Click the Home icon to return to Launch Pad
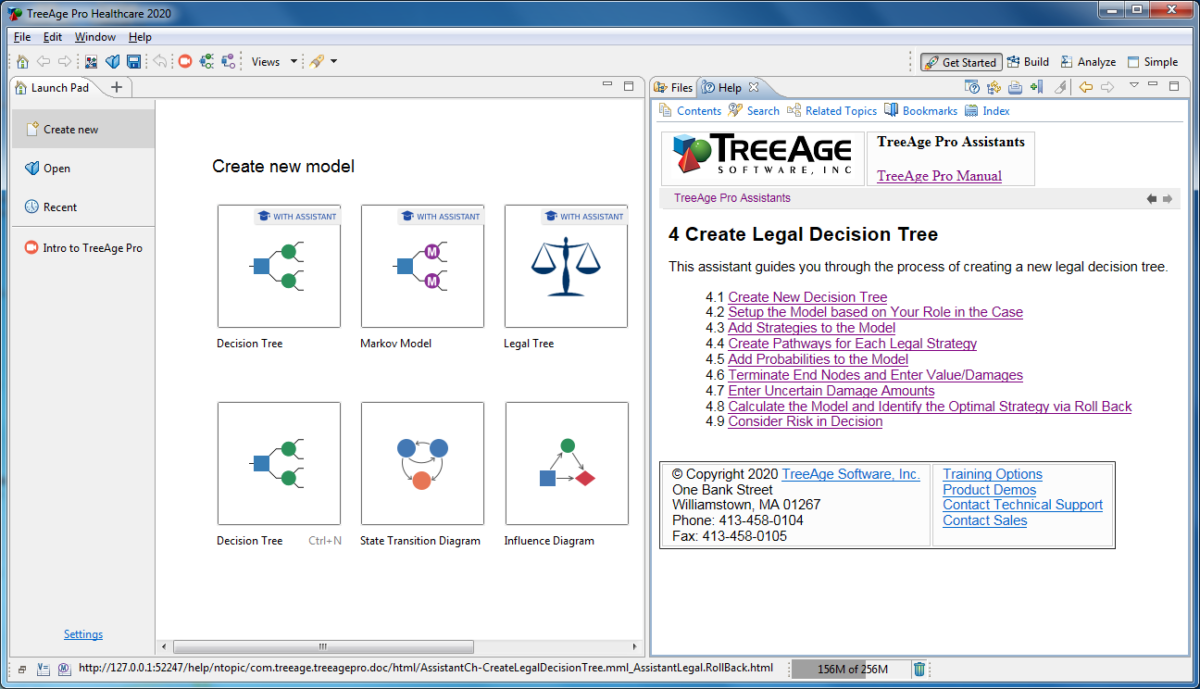The width and height of the screenshot is (1200, 689). [x=21, y=61]
